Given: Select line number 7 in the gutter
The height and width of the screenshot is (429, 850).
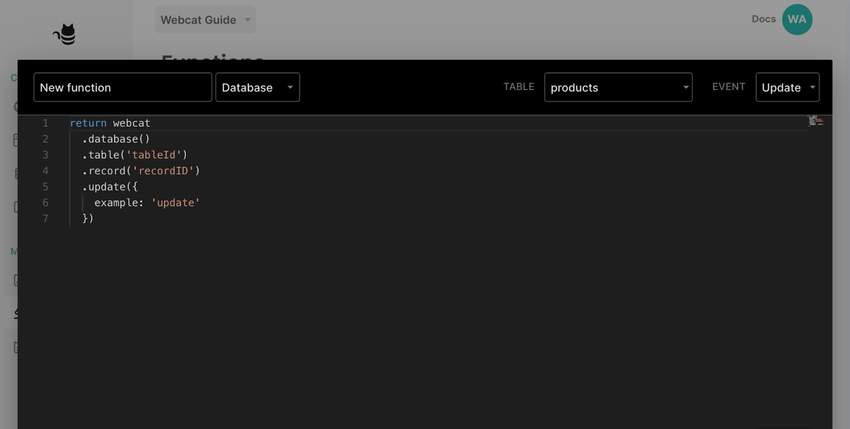Looking at the screenshot, I should point(45,219).
